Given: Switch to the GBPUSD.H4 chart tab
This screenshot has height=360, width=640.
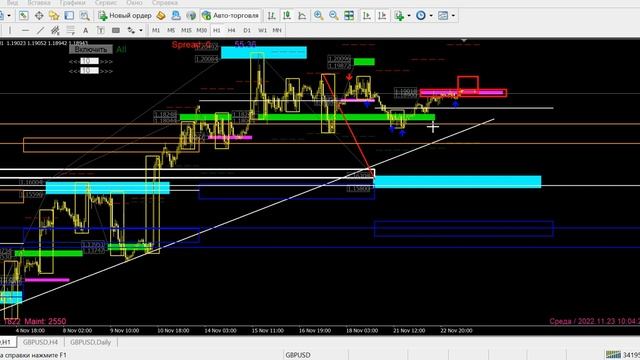Looking at the screenshot, I should [x=40, y=342].
